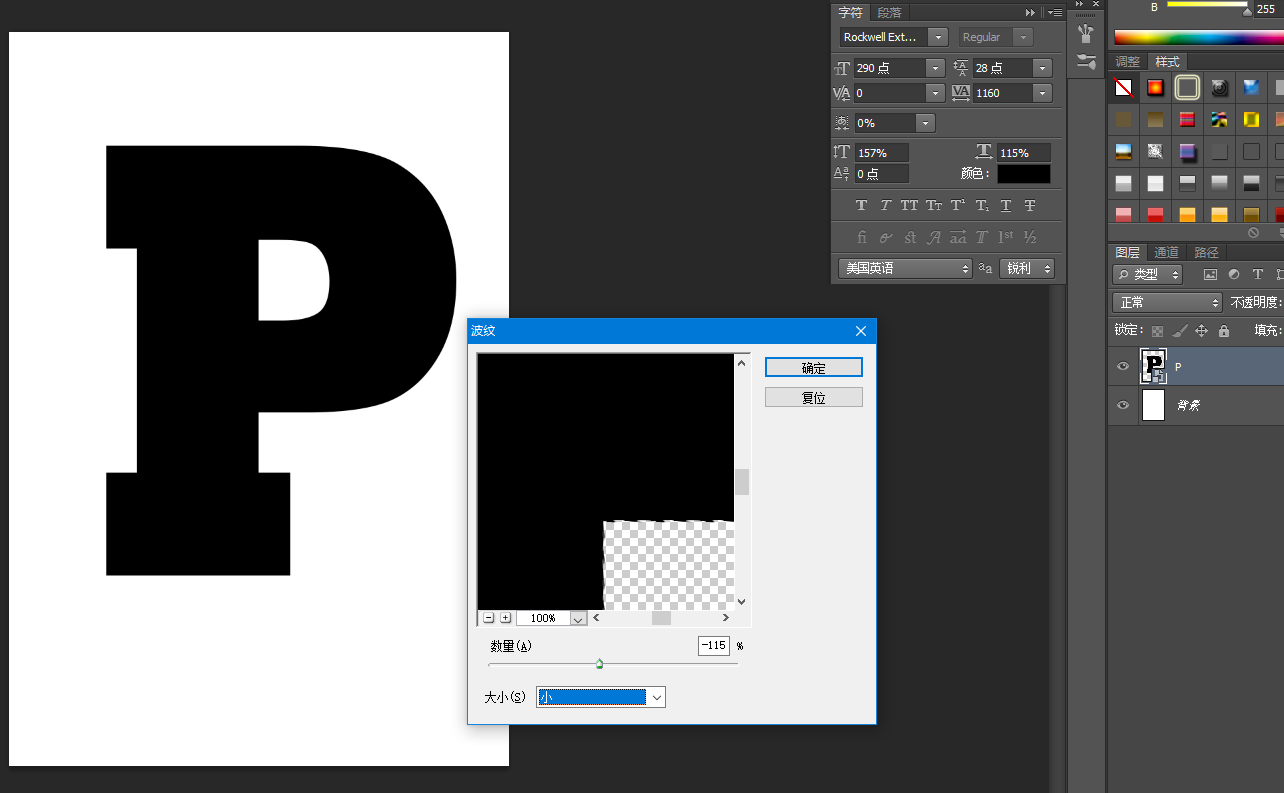This screenshot has height=793, width=1284.
Task: Click the lock all padlock icon
Action: tap(1224, 330)
